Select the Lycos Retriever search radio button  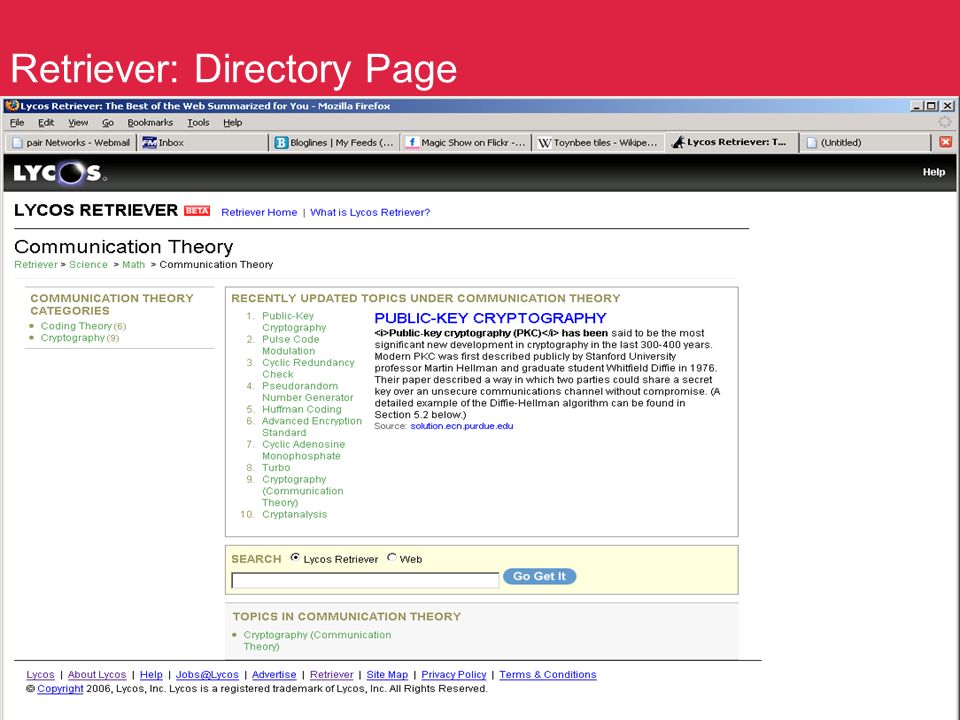click(295, 558)
